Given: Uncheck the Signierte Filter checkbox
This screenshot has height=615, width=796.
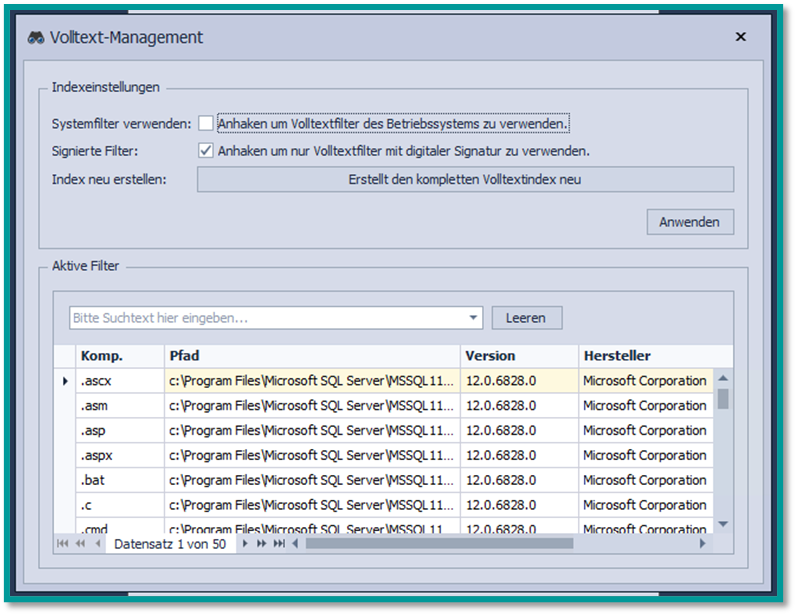Looking at the screenshot, I should [x=206, y=151].
